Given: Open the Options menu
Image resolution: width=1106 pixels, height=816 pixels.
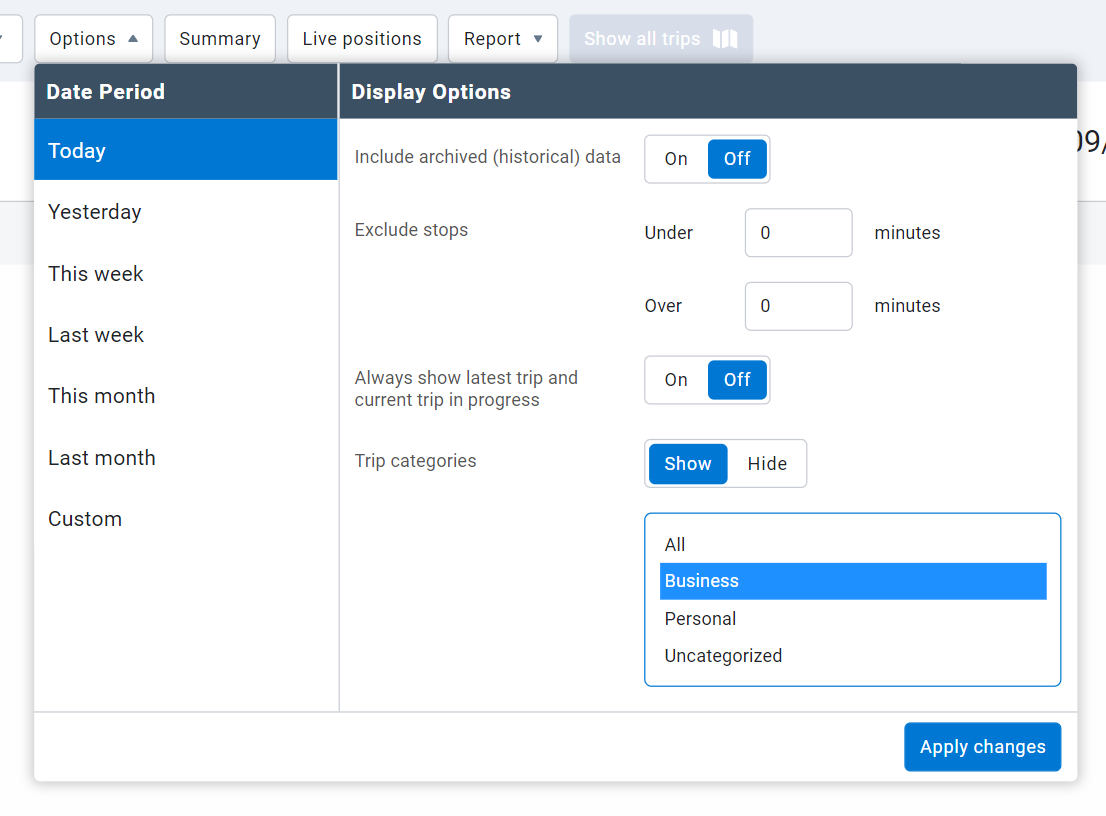Looking at the screenshot, I should 83,38.
